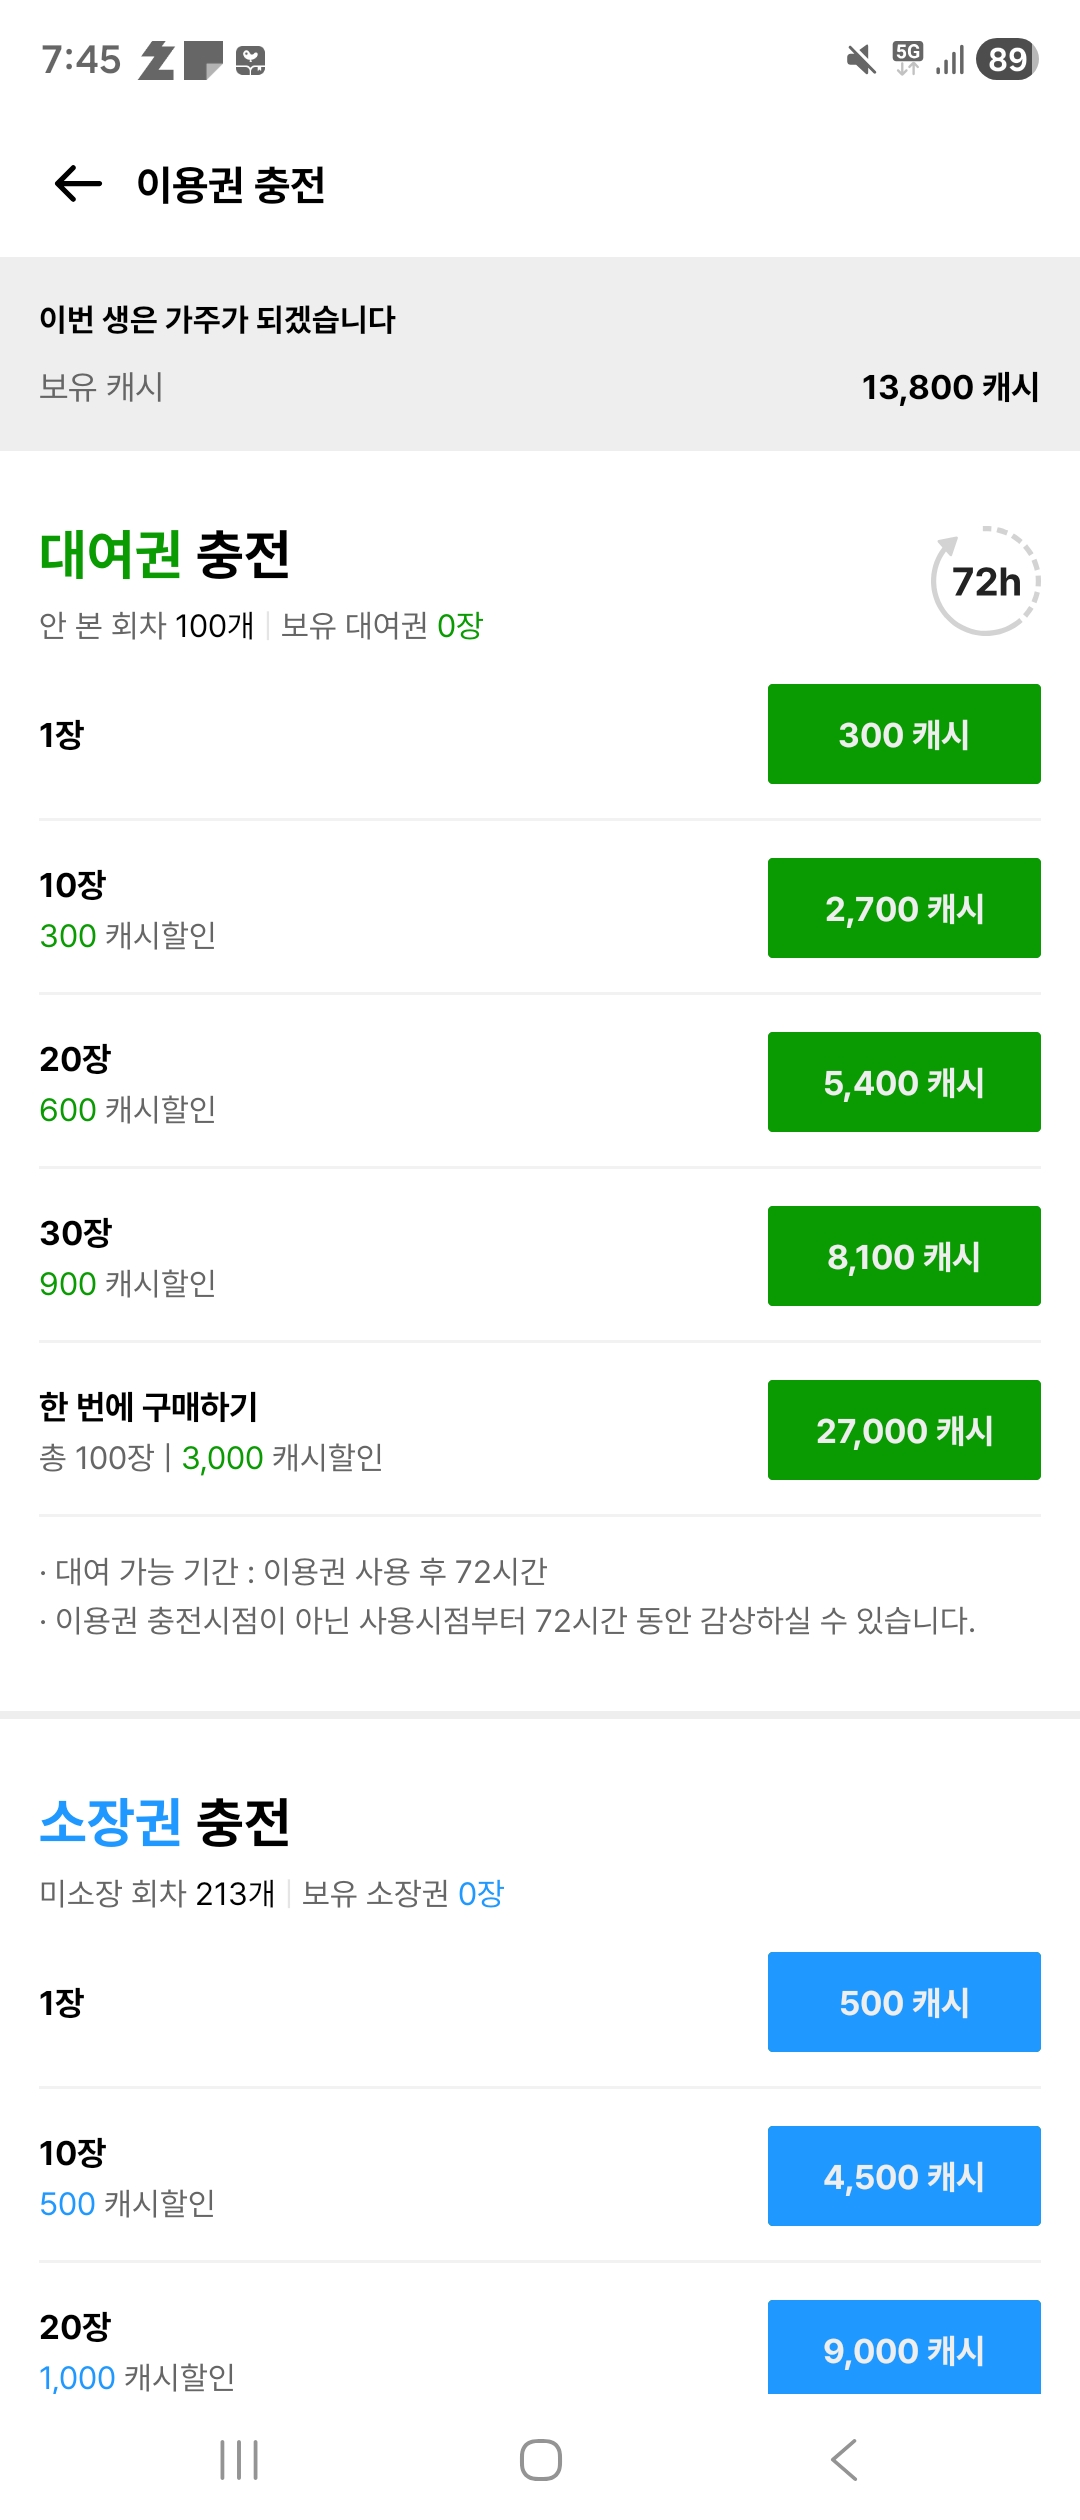The height and width of the screenshot is (2520, 1080).
Task: Tap the 13,800 캐시 balance amount
Action: pos(950,387)
